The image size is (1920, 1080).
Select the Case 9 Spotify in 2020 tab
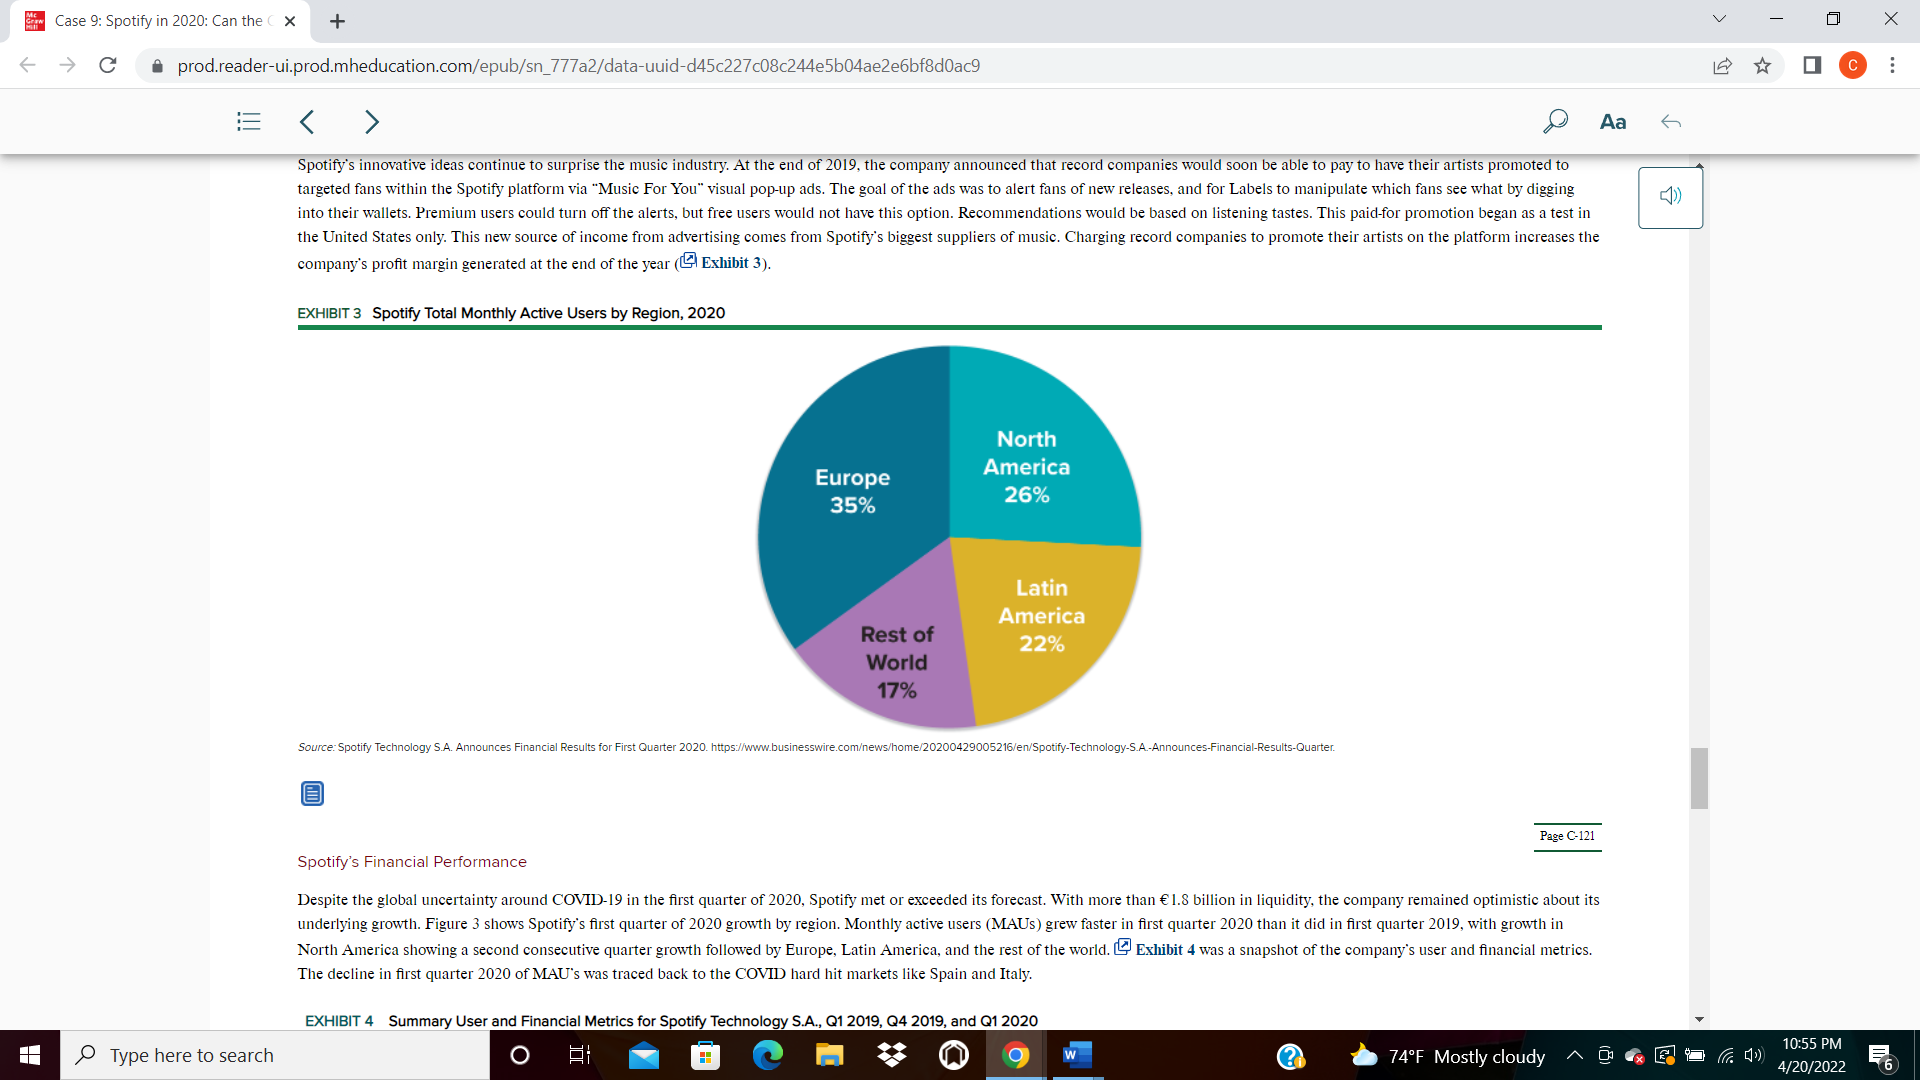160,21
